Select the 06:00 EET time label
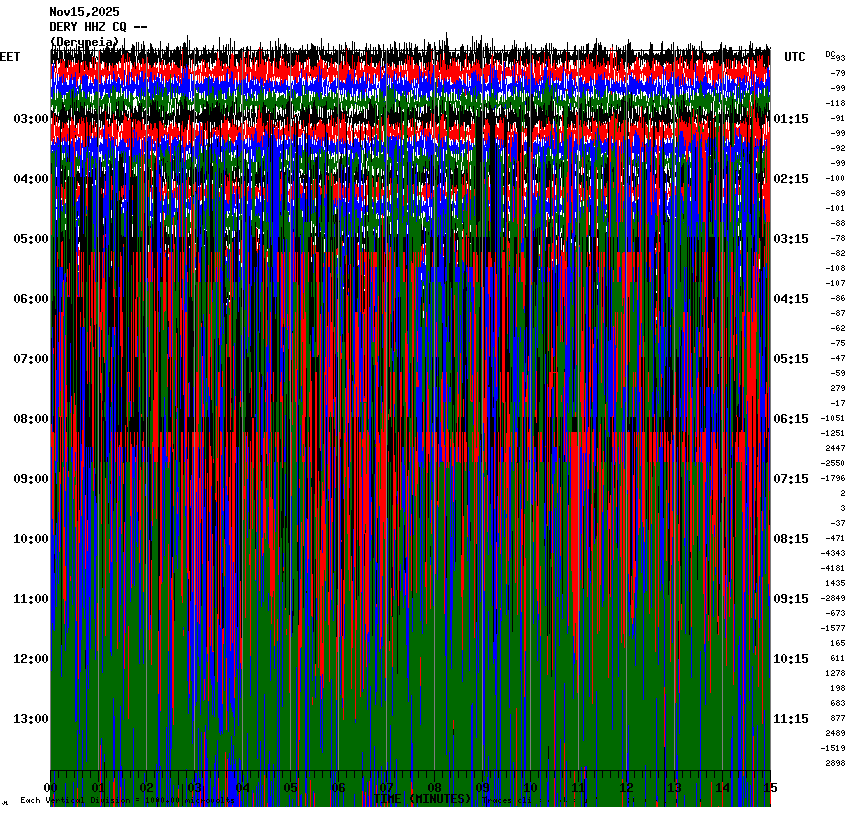Screen dimensions: 850x814 tap(30, 299)
